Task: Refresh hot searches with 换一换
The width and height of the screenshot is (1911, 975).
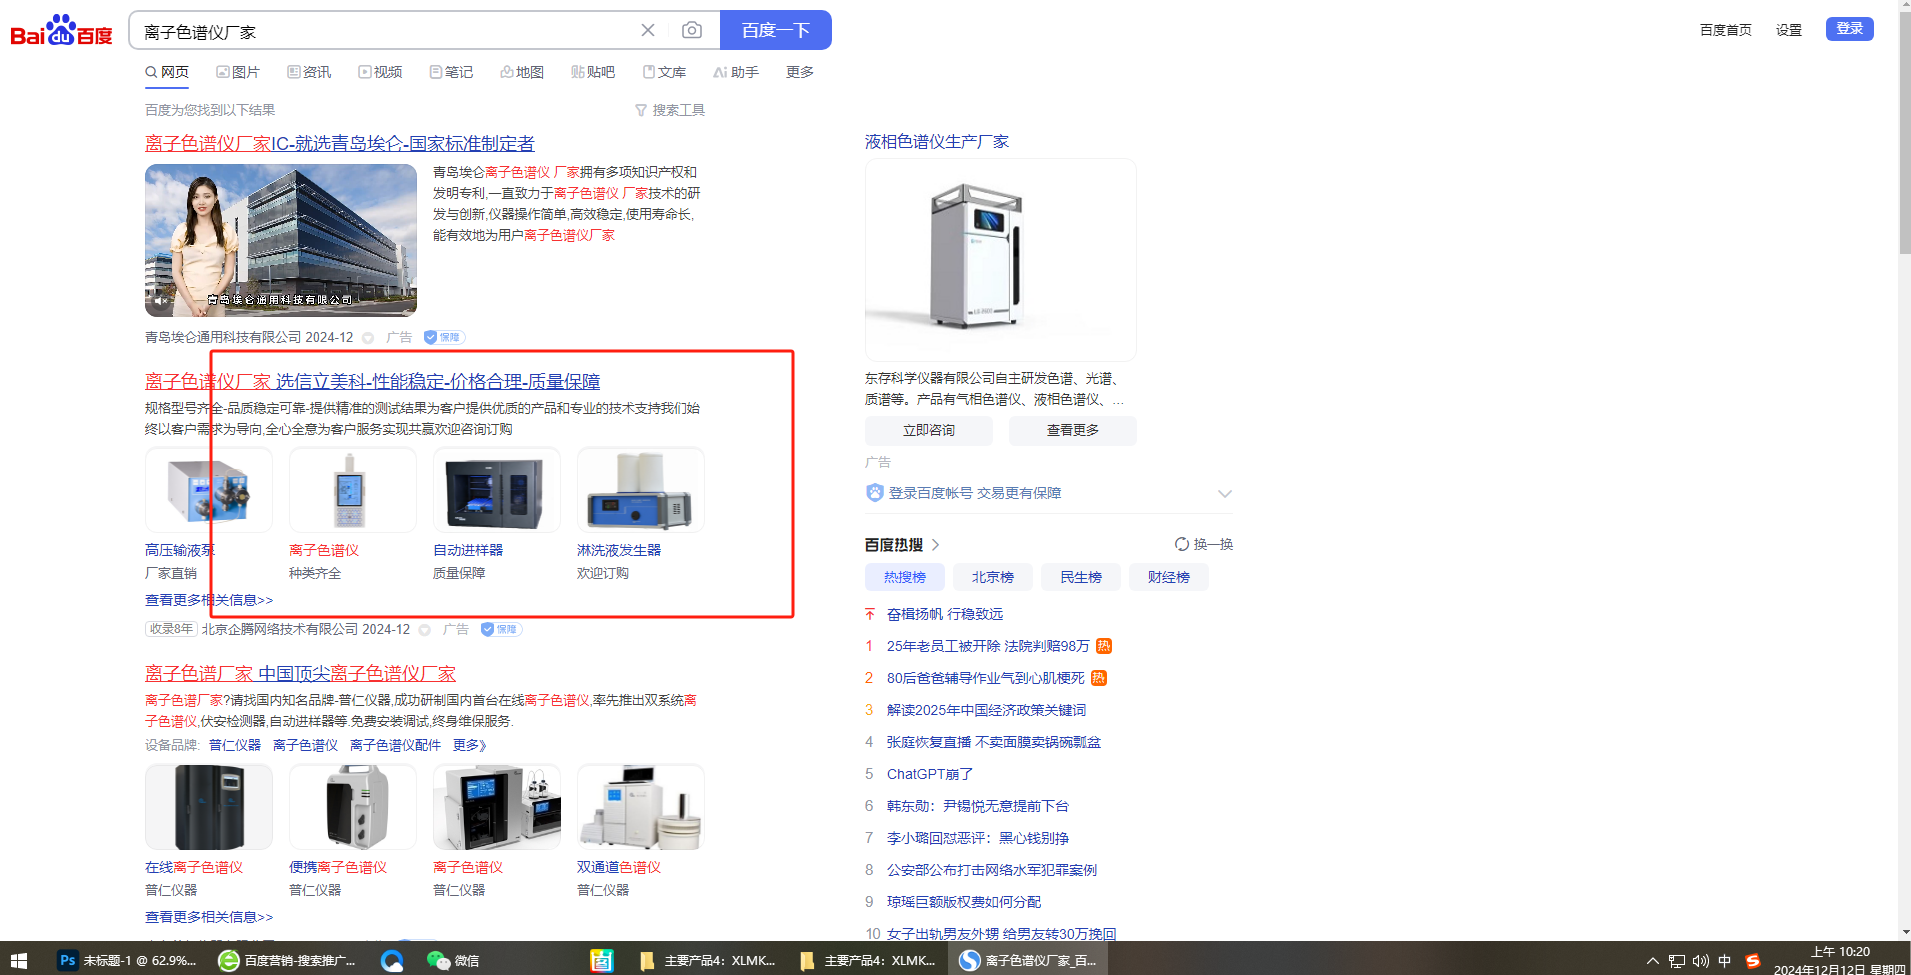Action: click(x=1204, y=545)
